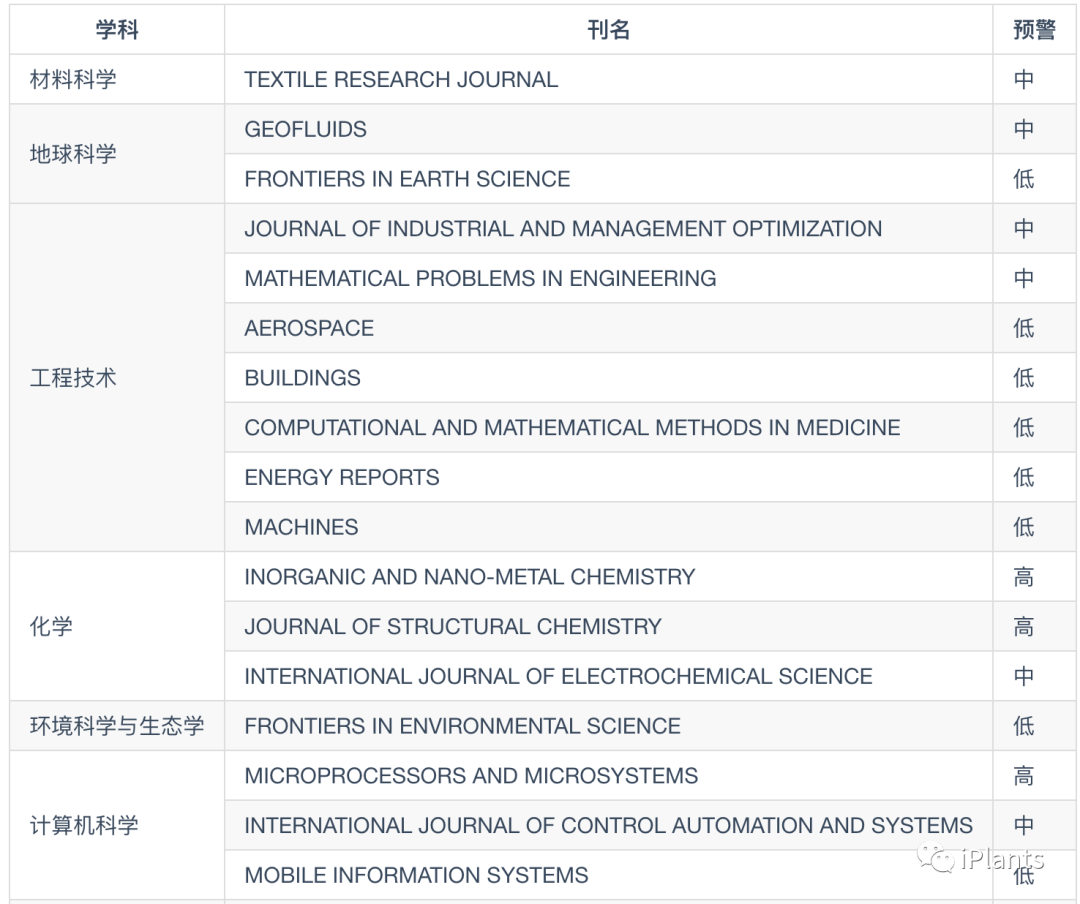Select the TEXTILE RESEARCH JOURNAL row
This screenshot has height=904, width=1080.
401,80
